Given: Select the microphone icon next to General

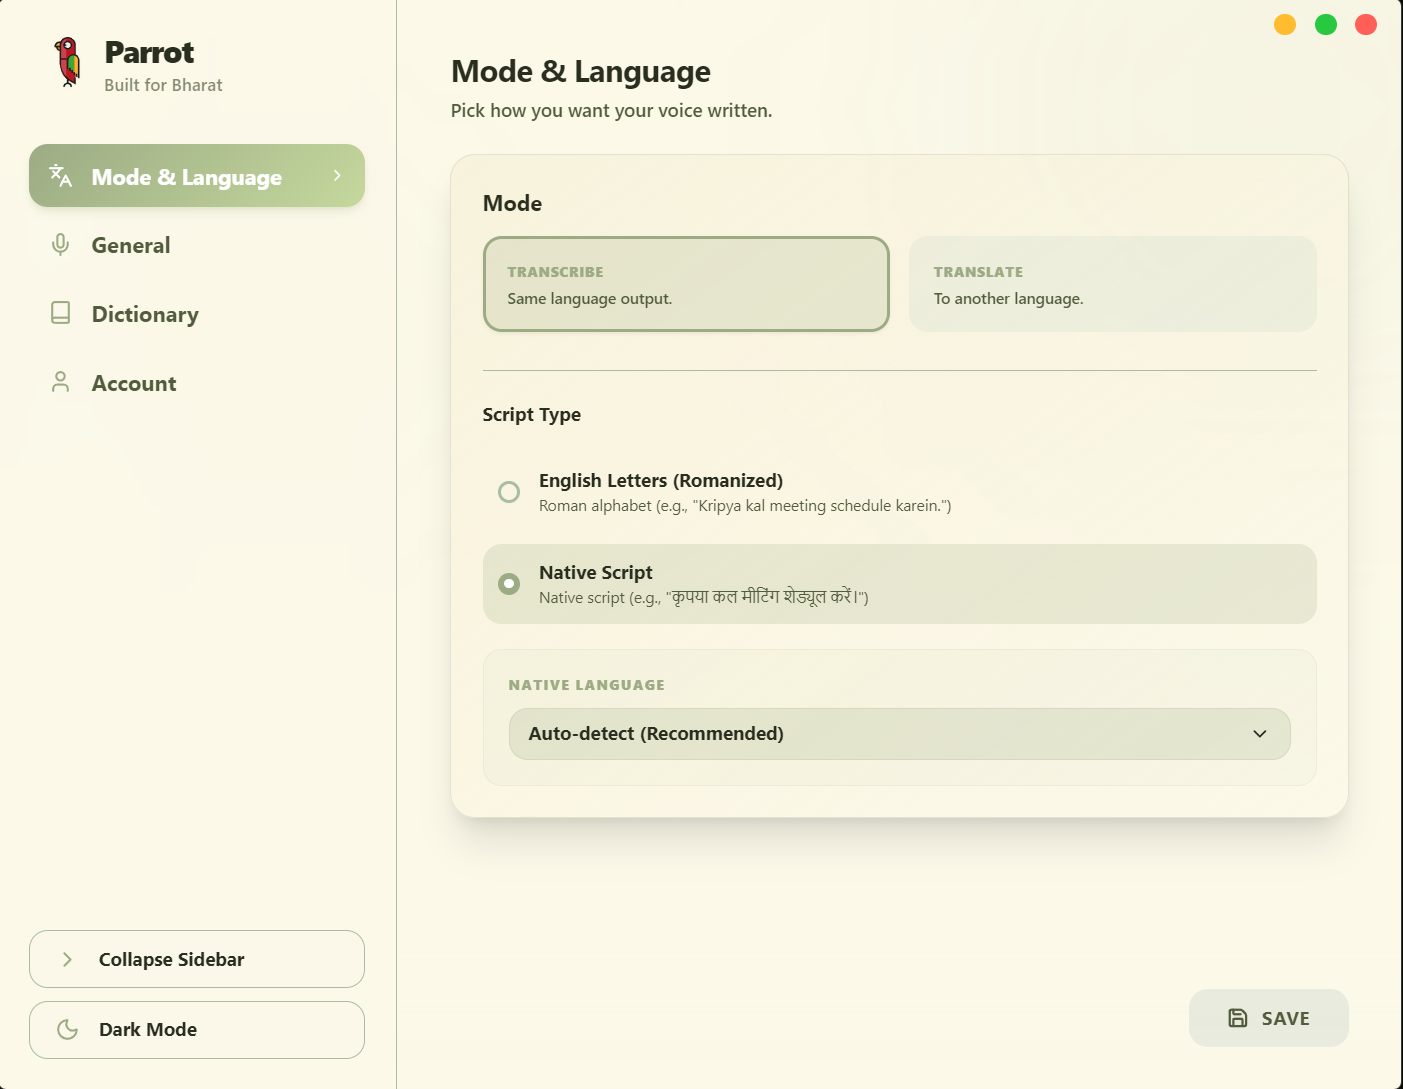Looking at the screenshot, I should tap(59, 244).
